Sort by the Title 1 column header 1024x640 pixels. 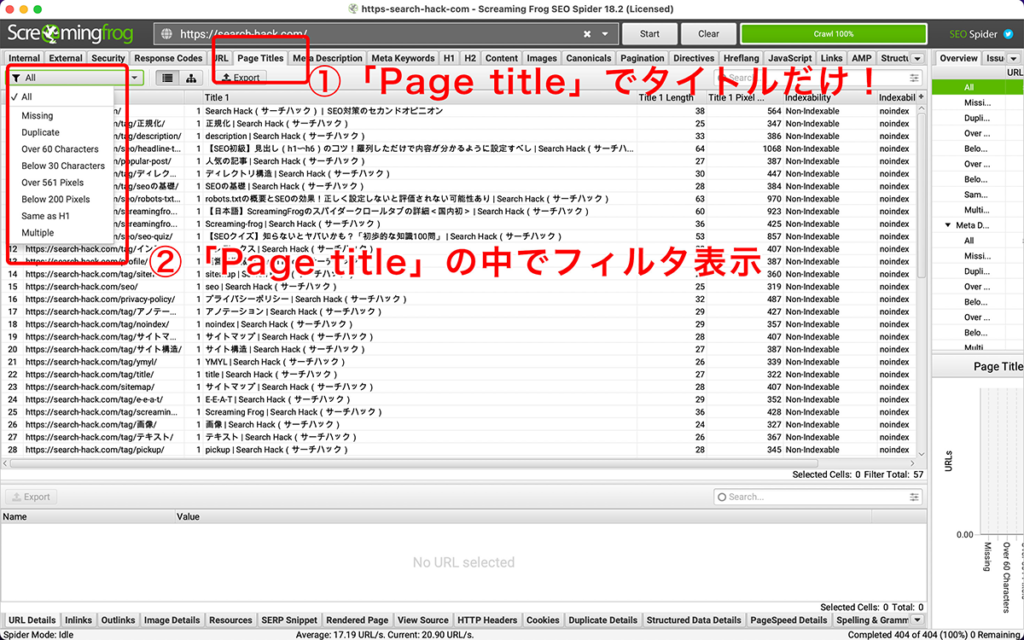(x=419, y=97)
